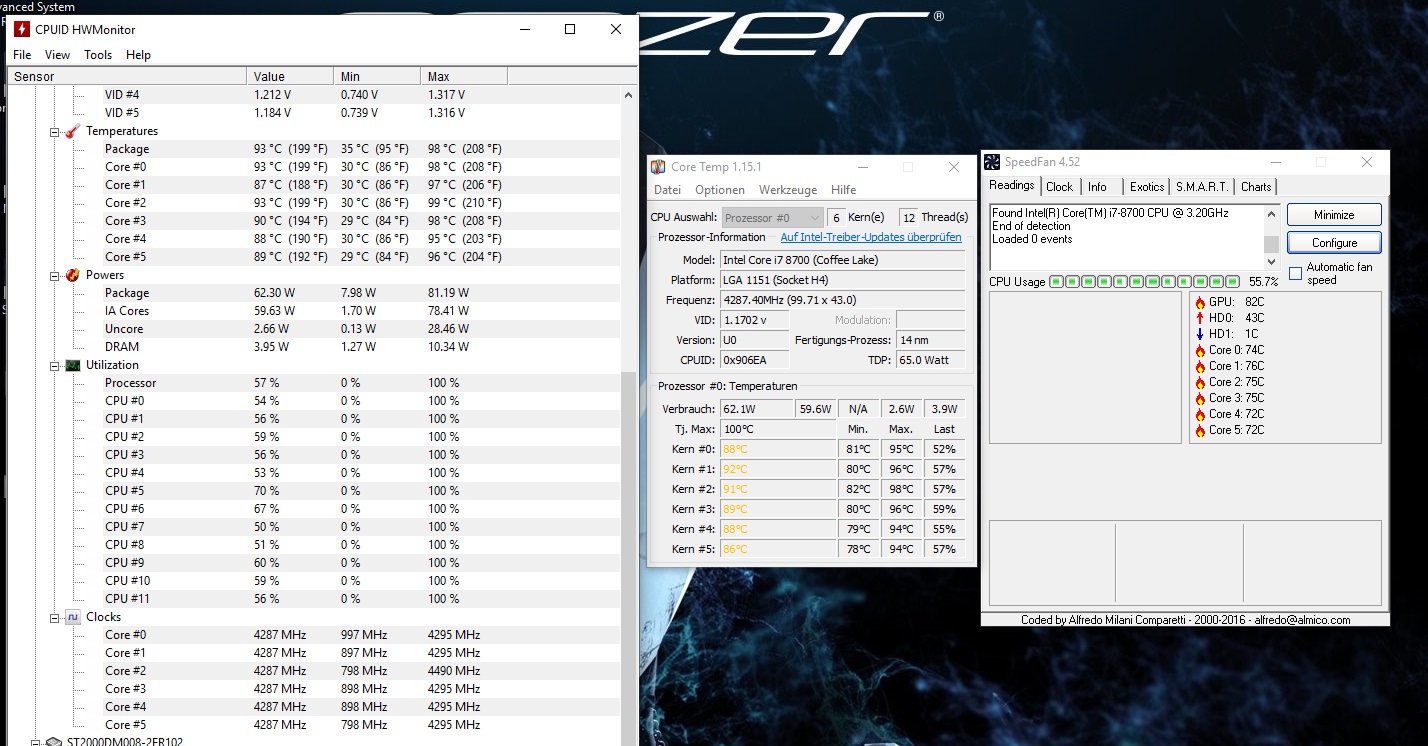
Task: Open the Optionen menu in Core Temp
Action: pos(720,190)
